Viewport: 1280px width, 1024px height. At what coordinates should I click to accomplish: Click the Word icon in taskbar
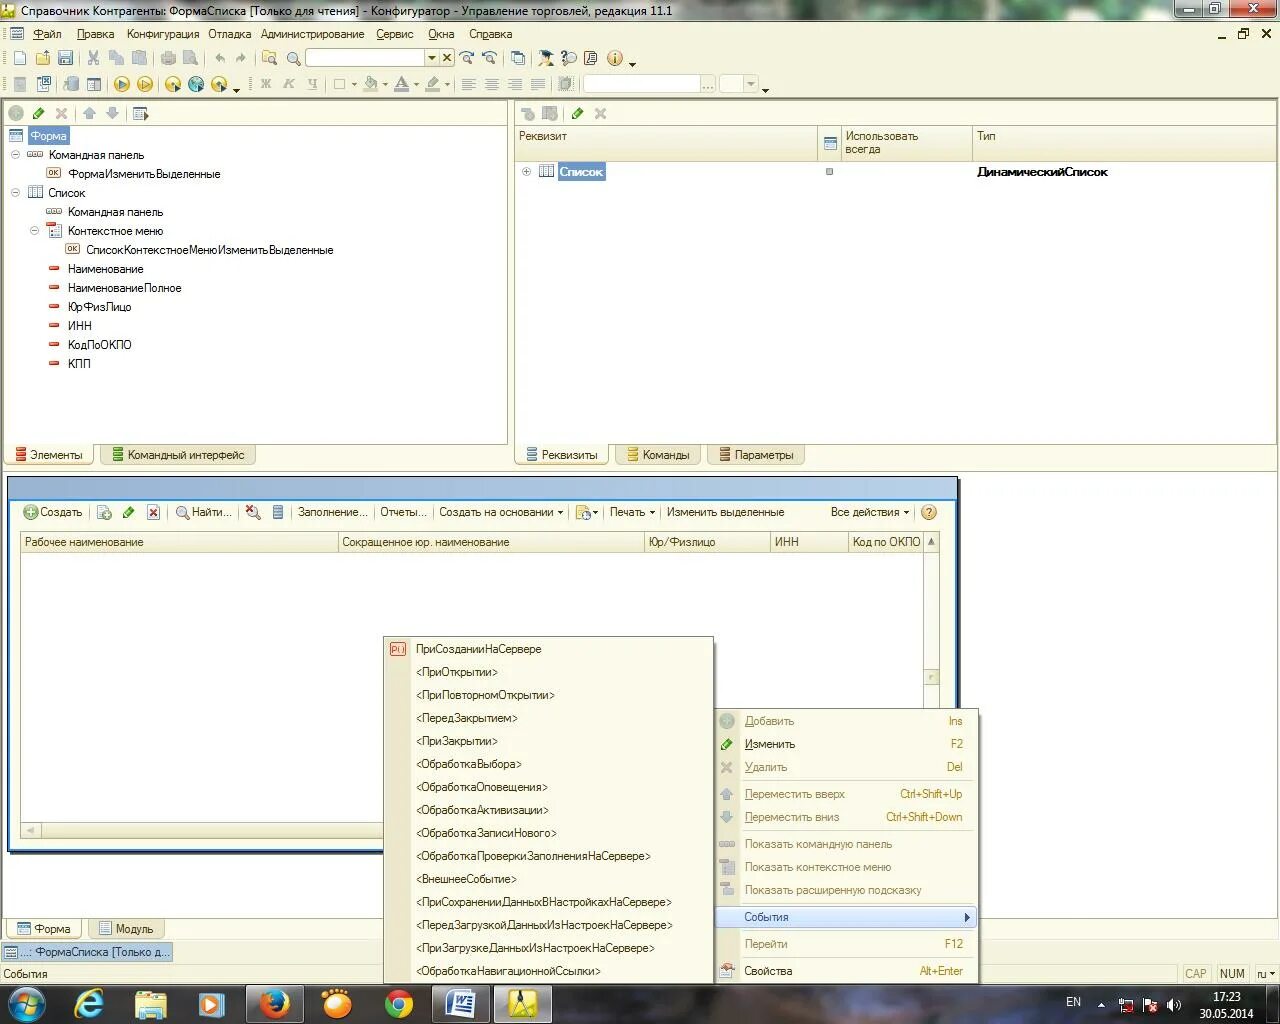461,1003
